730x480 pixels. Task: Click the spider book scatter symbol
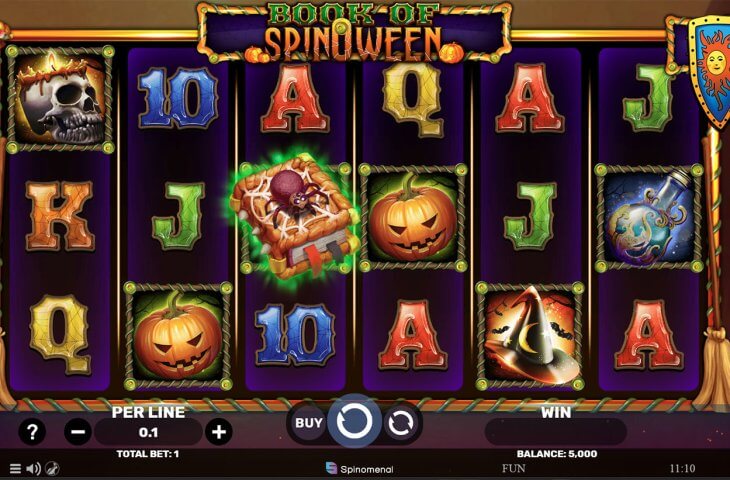(296, 219)
